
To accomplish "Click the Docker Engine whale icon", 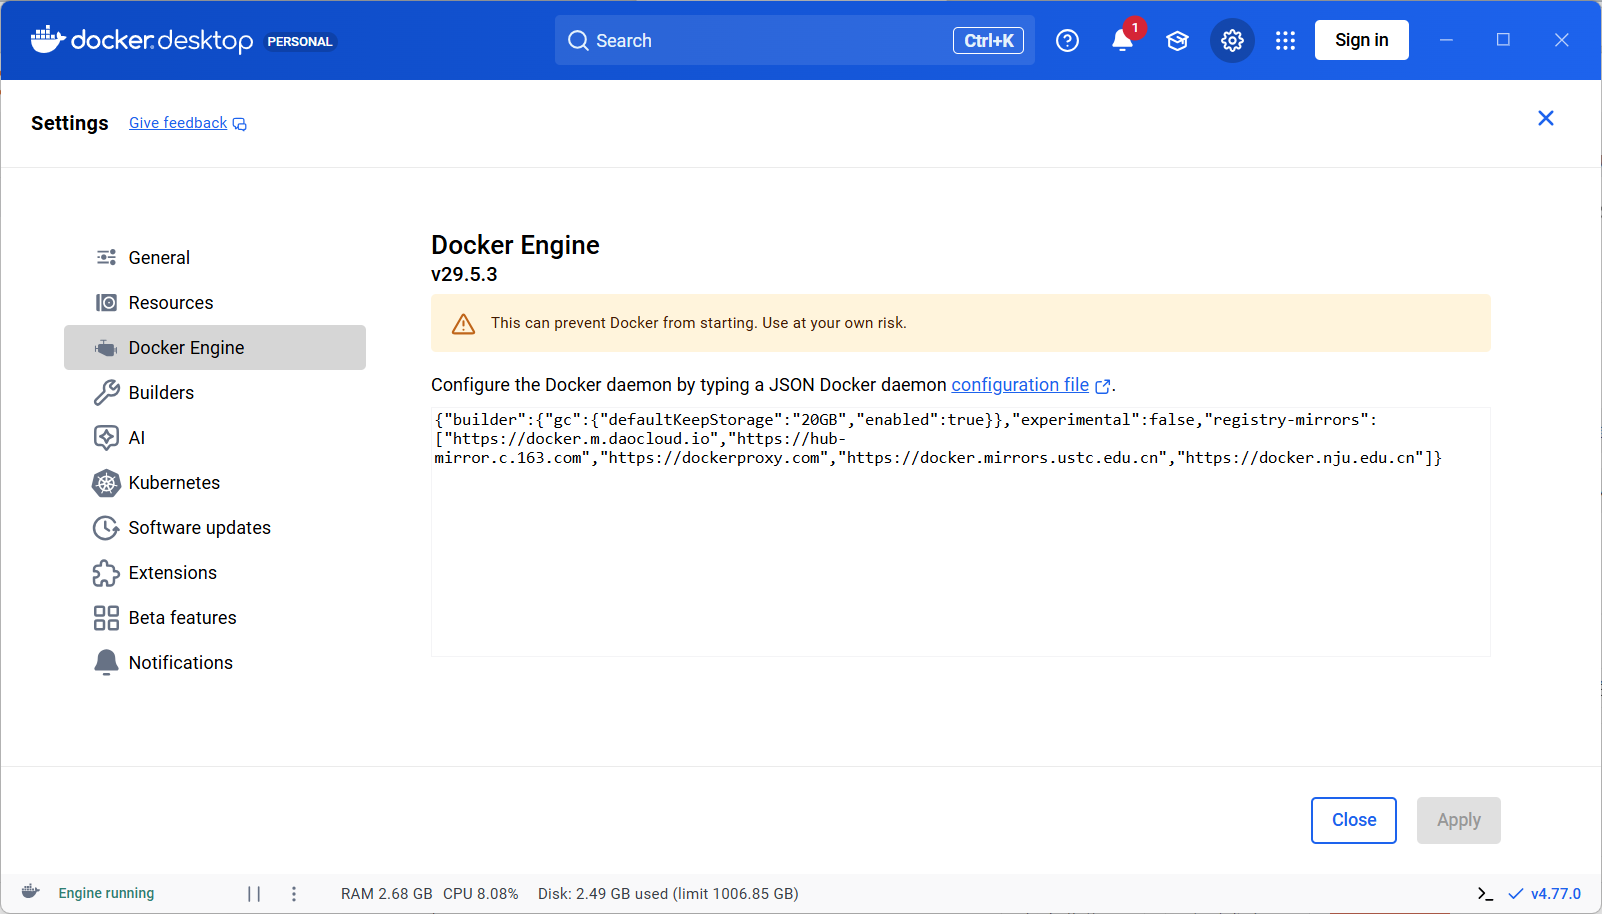I will point(106,347).
